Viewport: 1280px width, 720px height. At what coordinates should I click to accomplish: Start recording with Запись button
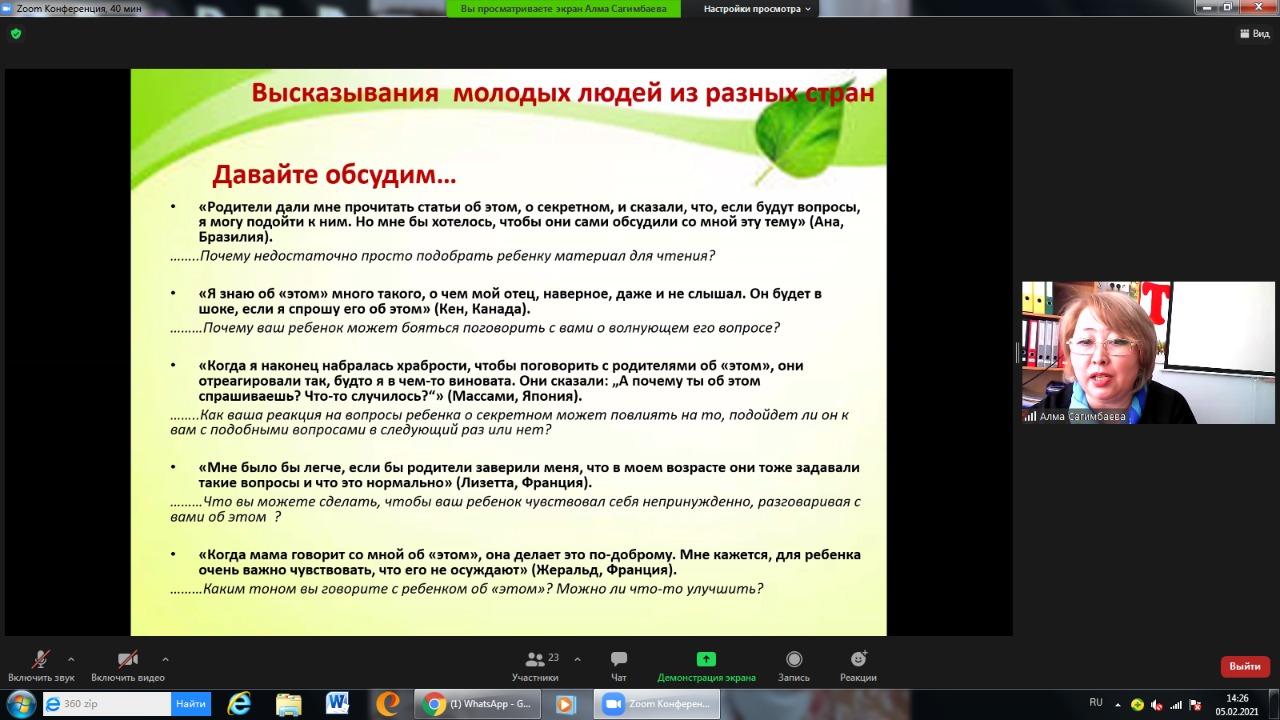click(793, 664)
